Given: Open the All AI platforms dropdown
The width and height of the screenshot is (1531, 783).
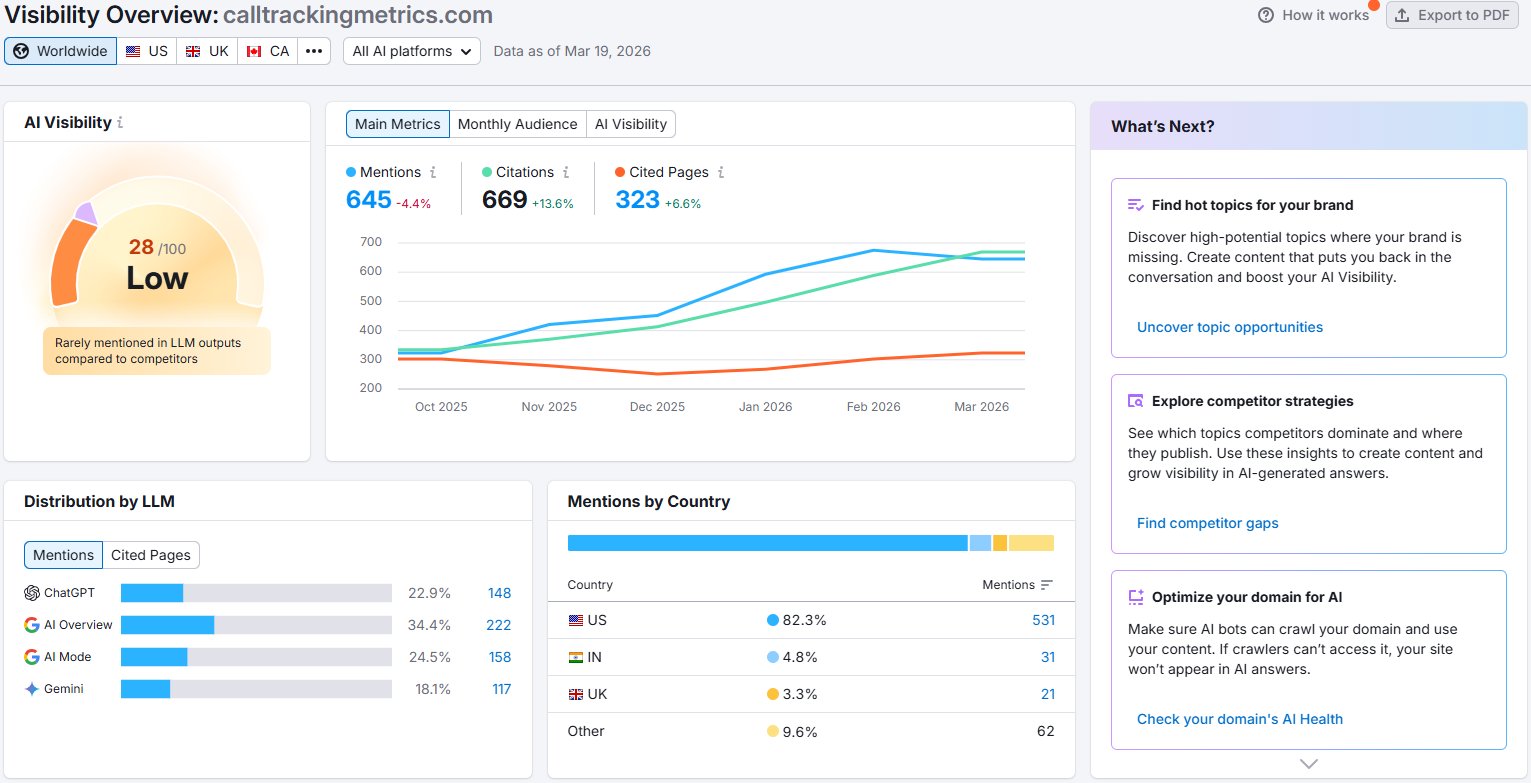Looking at the screenshot, I should point(412,51).
